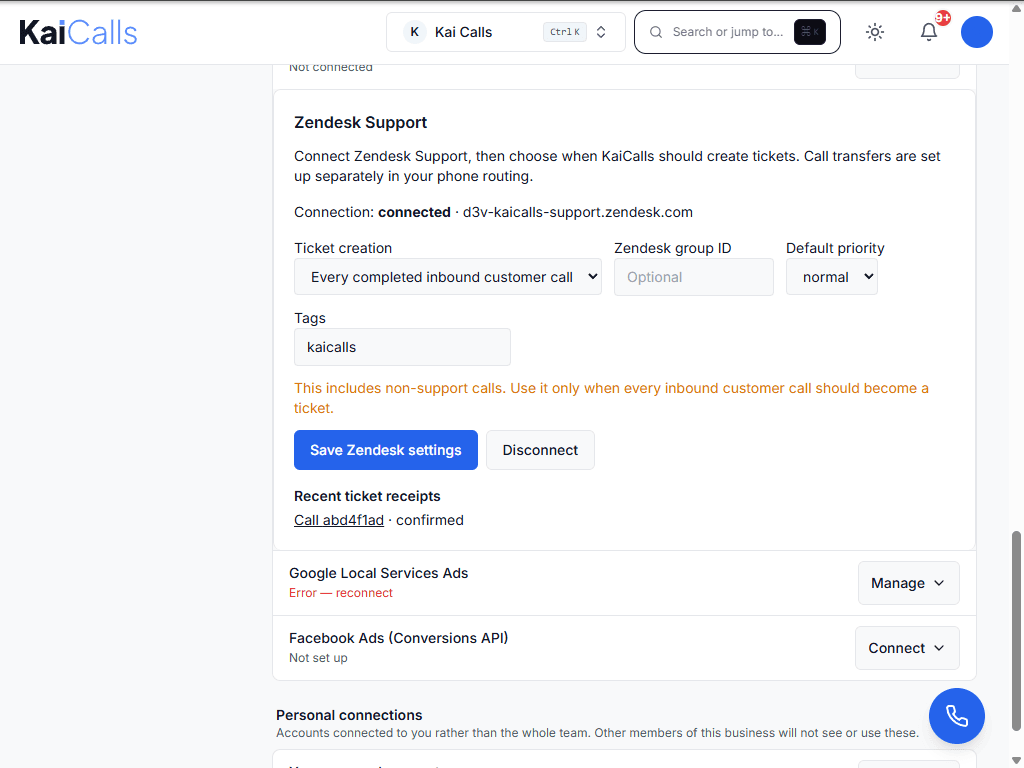The height and width of the screenshot is (768, 1024).
Task: Open the blue user avatar menu
Action: tap(976, 32)
